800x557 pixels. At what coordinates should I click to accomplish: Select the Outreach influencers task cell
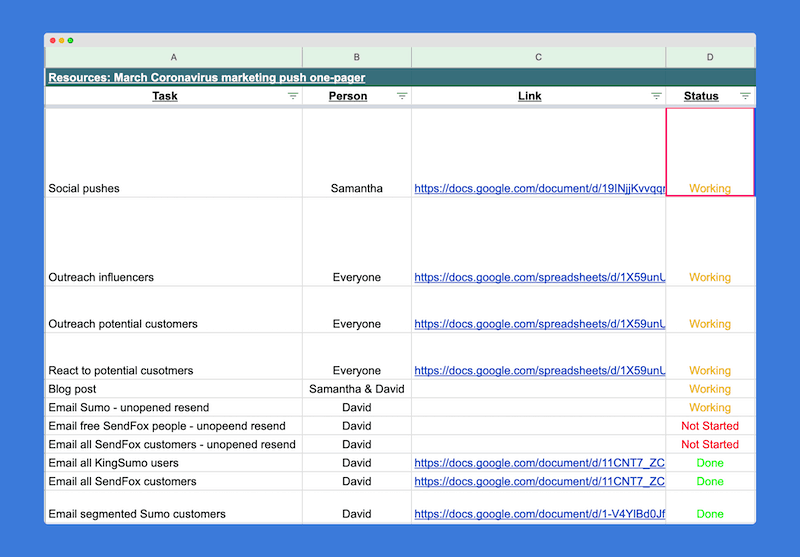click(173, 242)
